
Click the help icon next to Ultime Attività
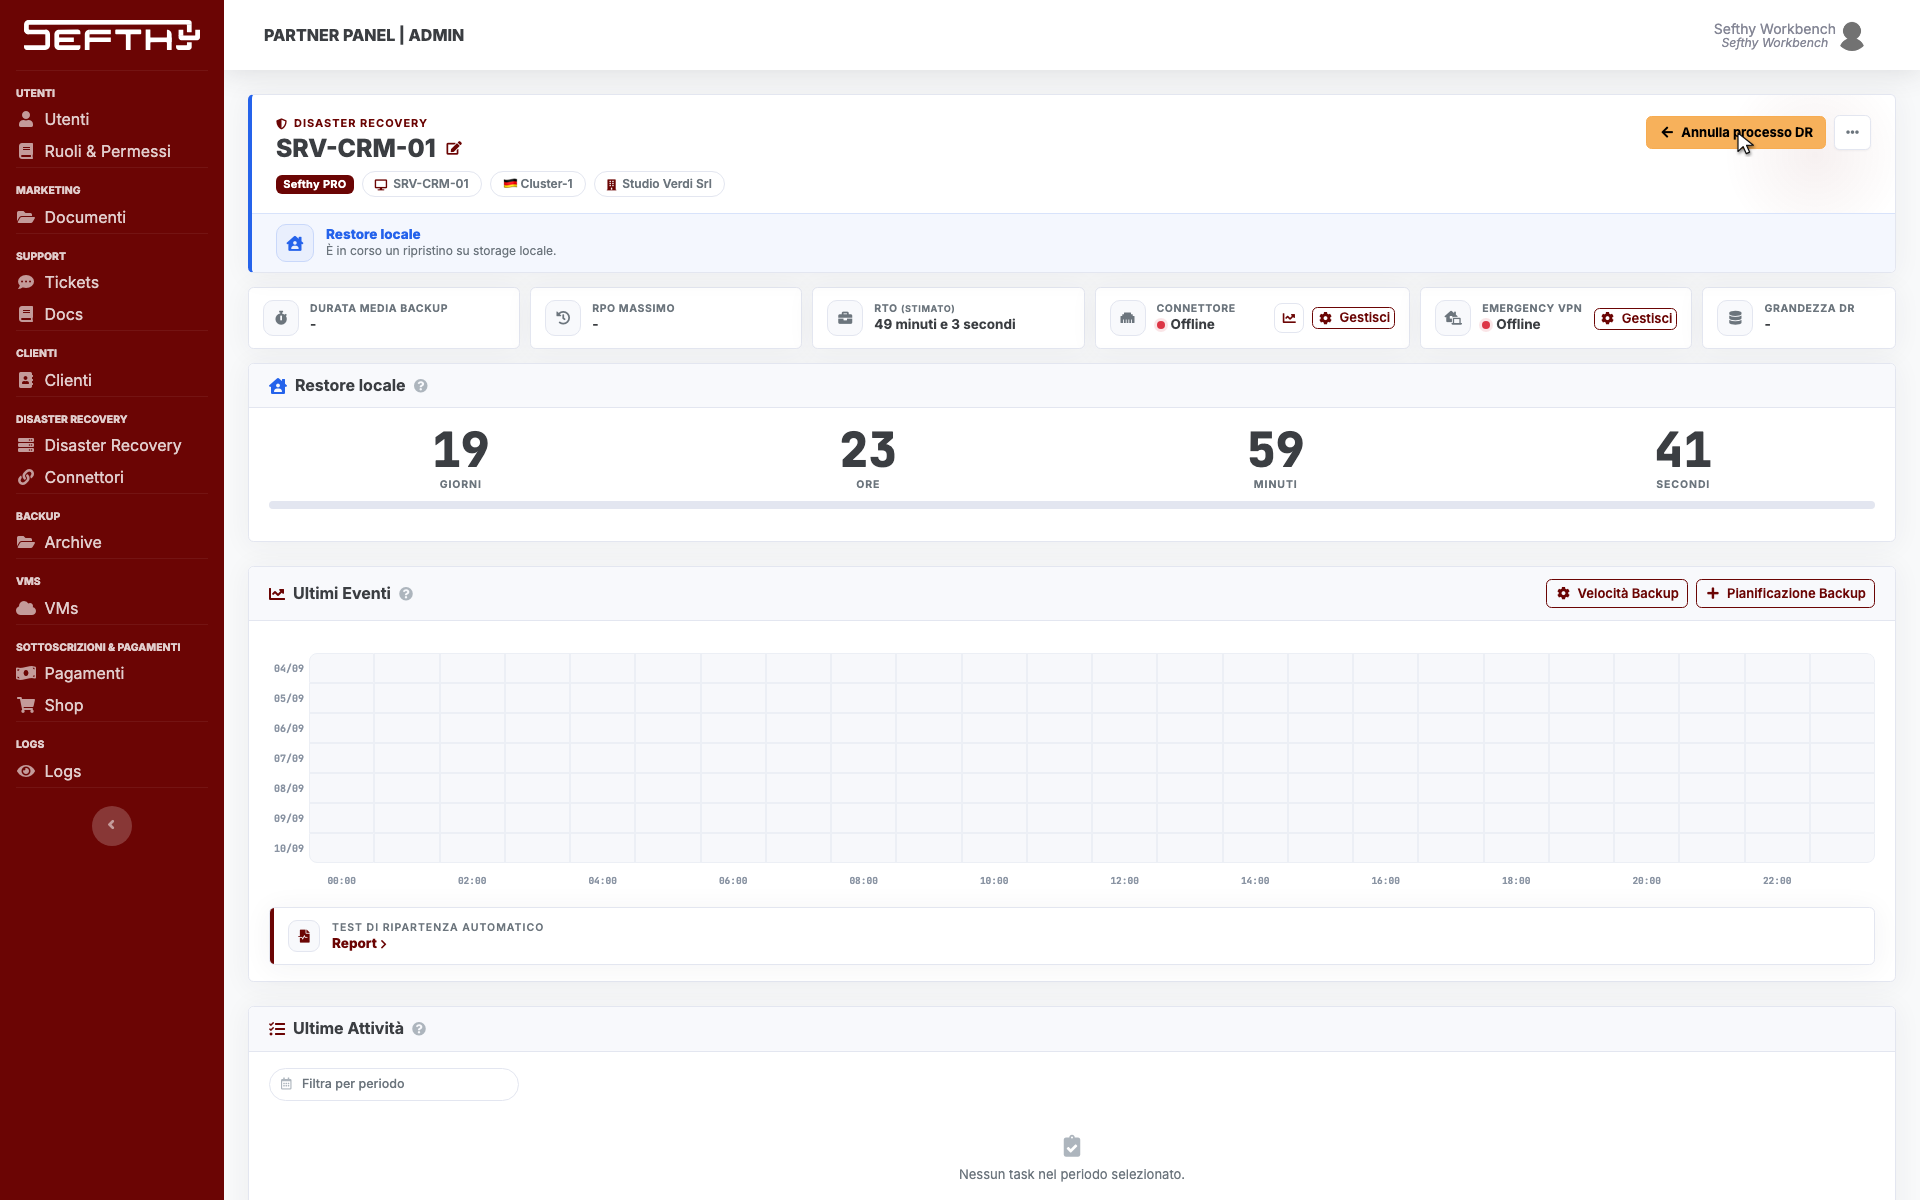(419, 1029)
